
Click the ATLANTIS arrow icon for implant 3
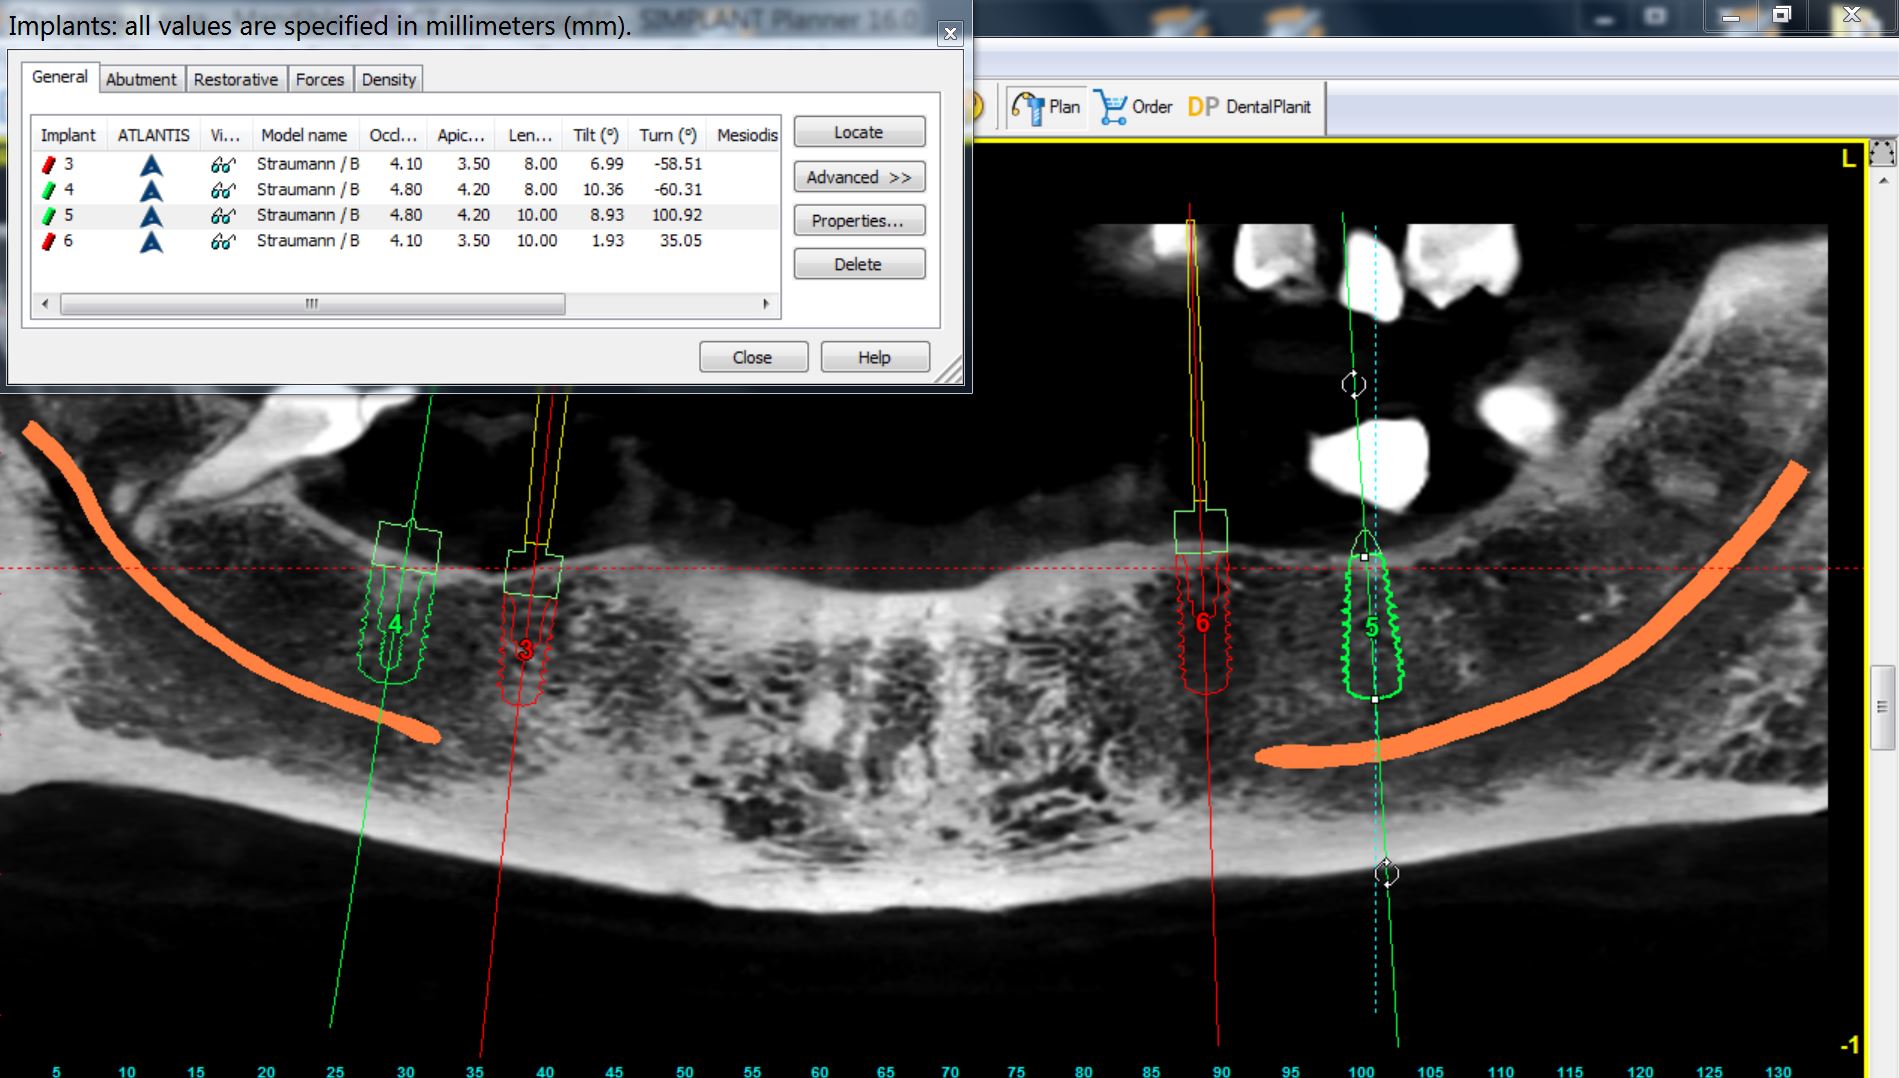pos(152,163)
